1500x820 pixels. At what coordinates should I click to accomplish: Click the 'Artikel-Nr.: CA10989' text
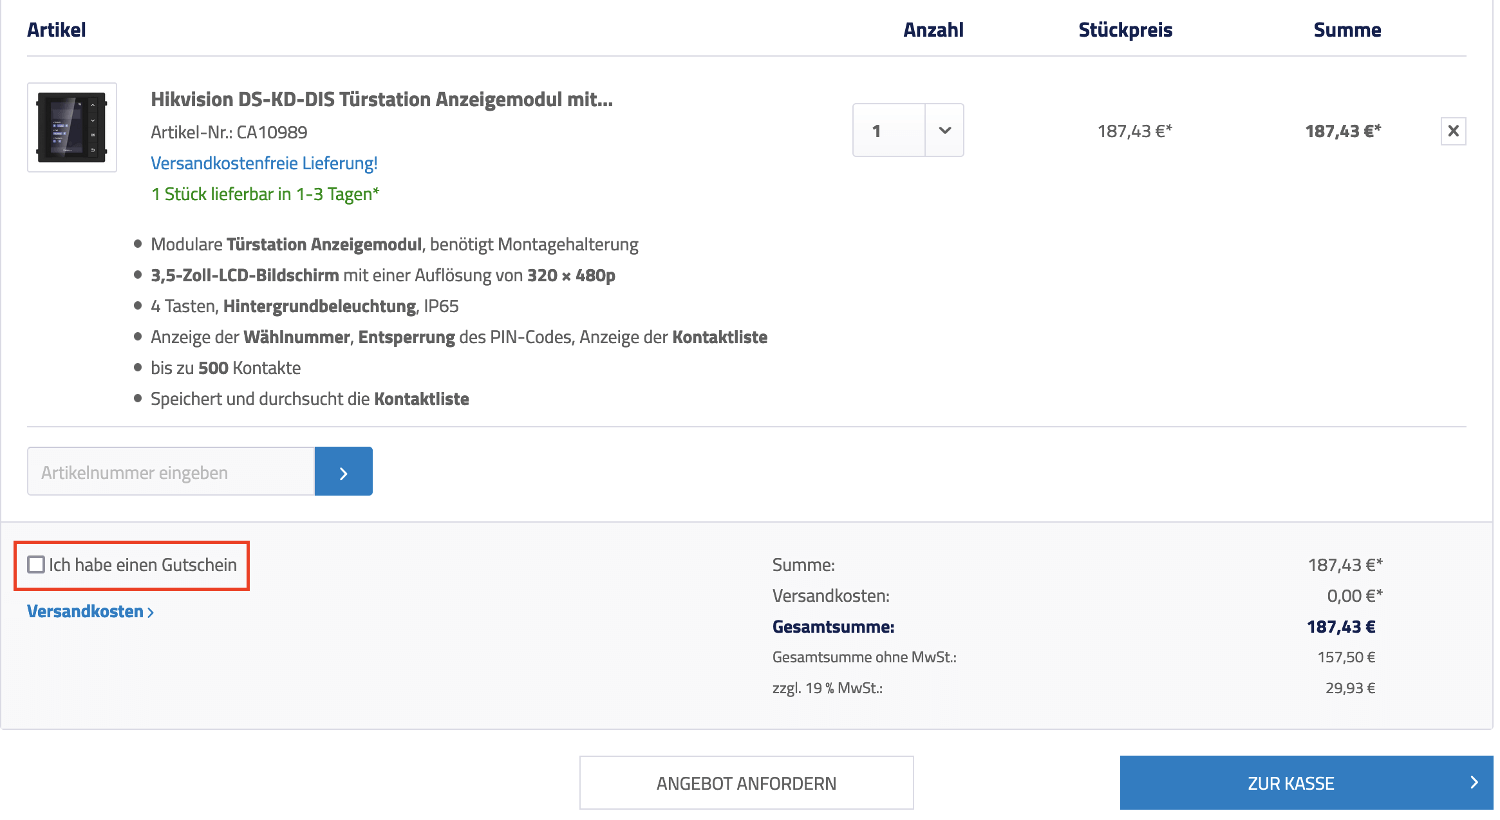pyautogui.click(x=229, y=132)
